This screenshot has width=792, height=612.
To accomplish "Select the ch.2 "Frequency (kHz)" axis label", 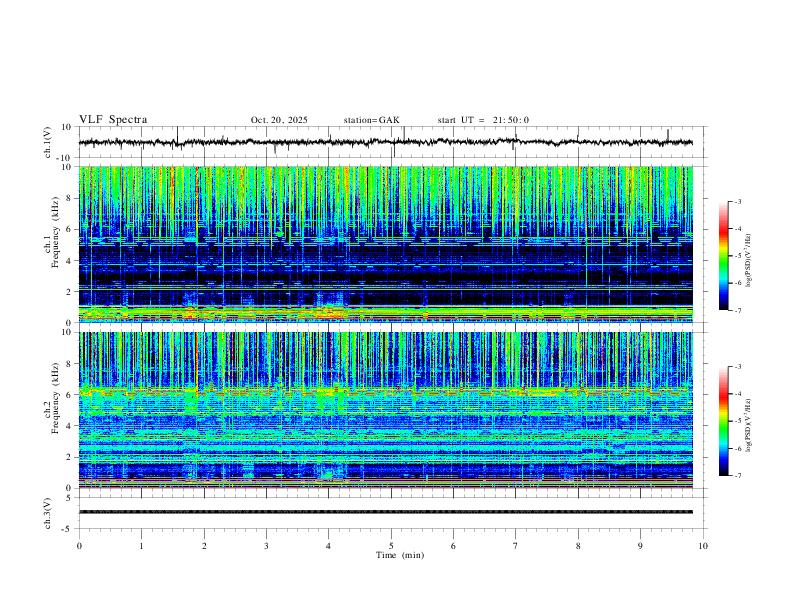I will point(56,398).
